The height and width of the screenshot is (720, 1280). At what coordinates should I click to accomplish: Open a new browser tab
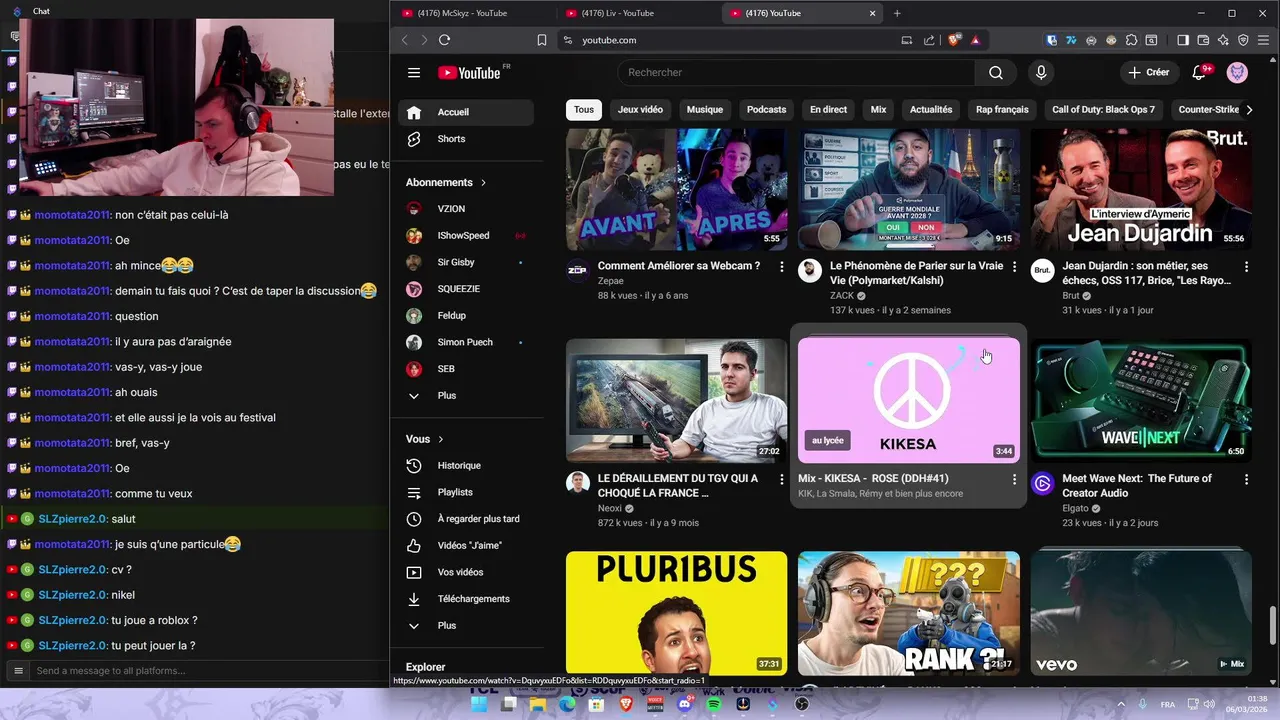pyautogui.click(x=897, y=13)
